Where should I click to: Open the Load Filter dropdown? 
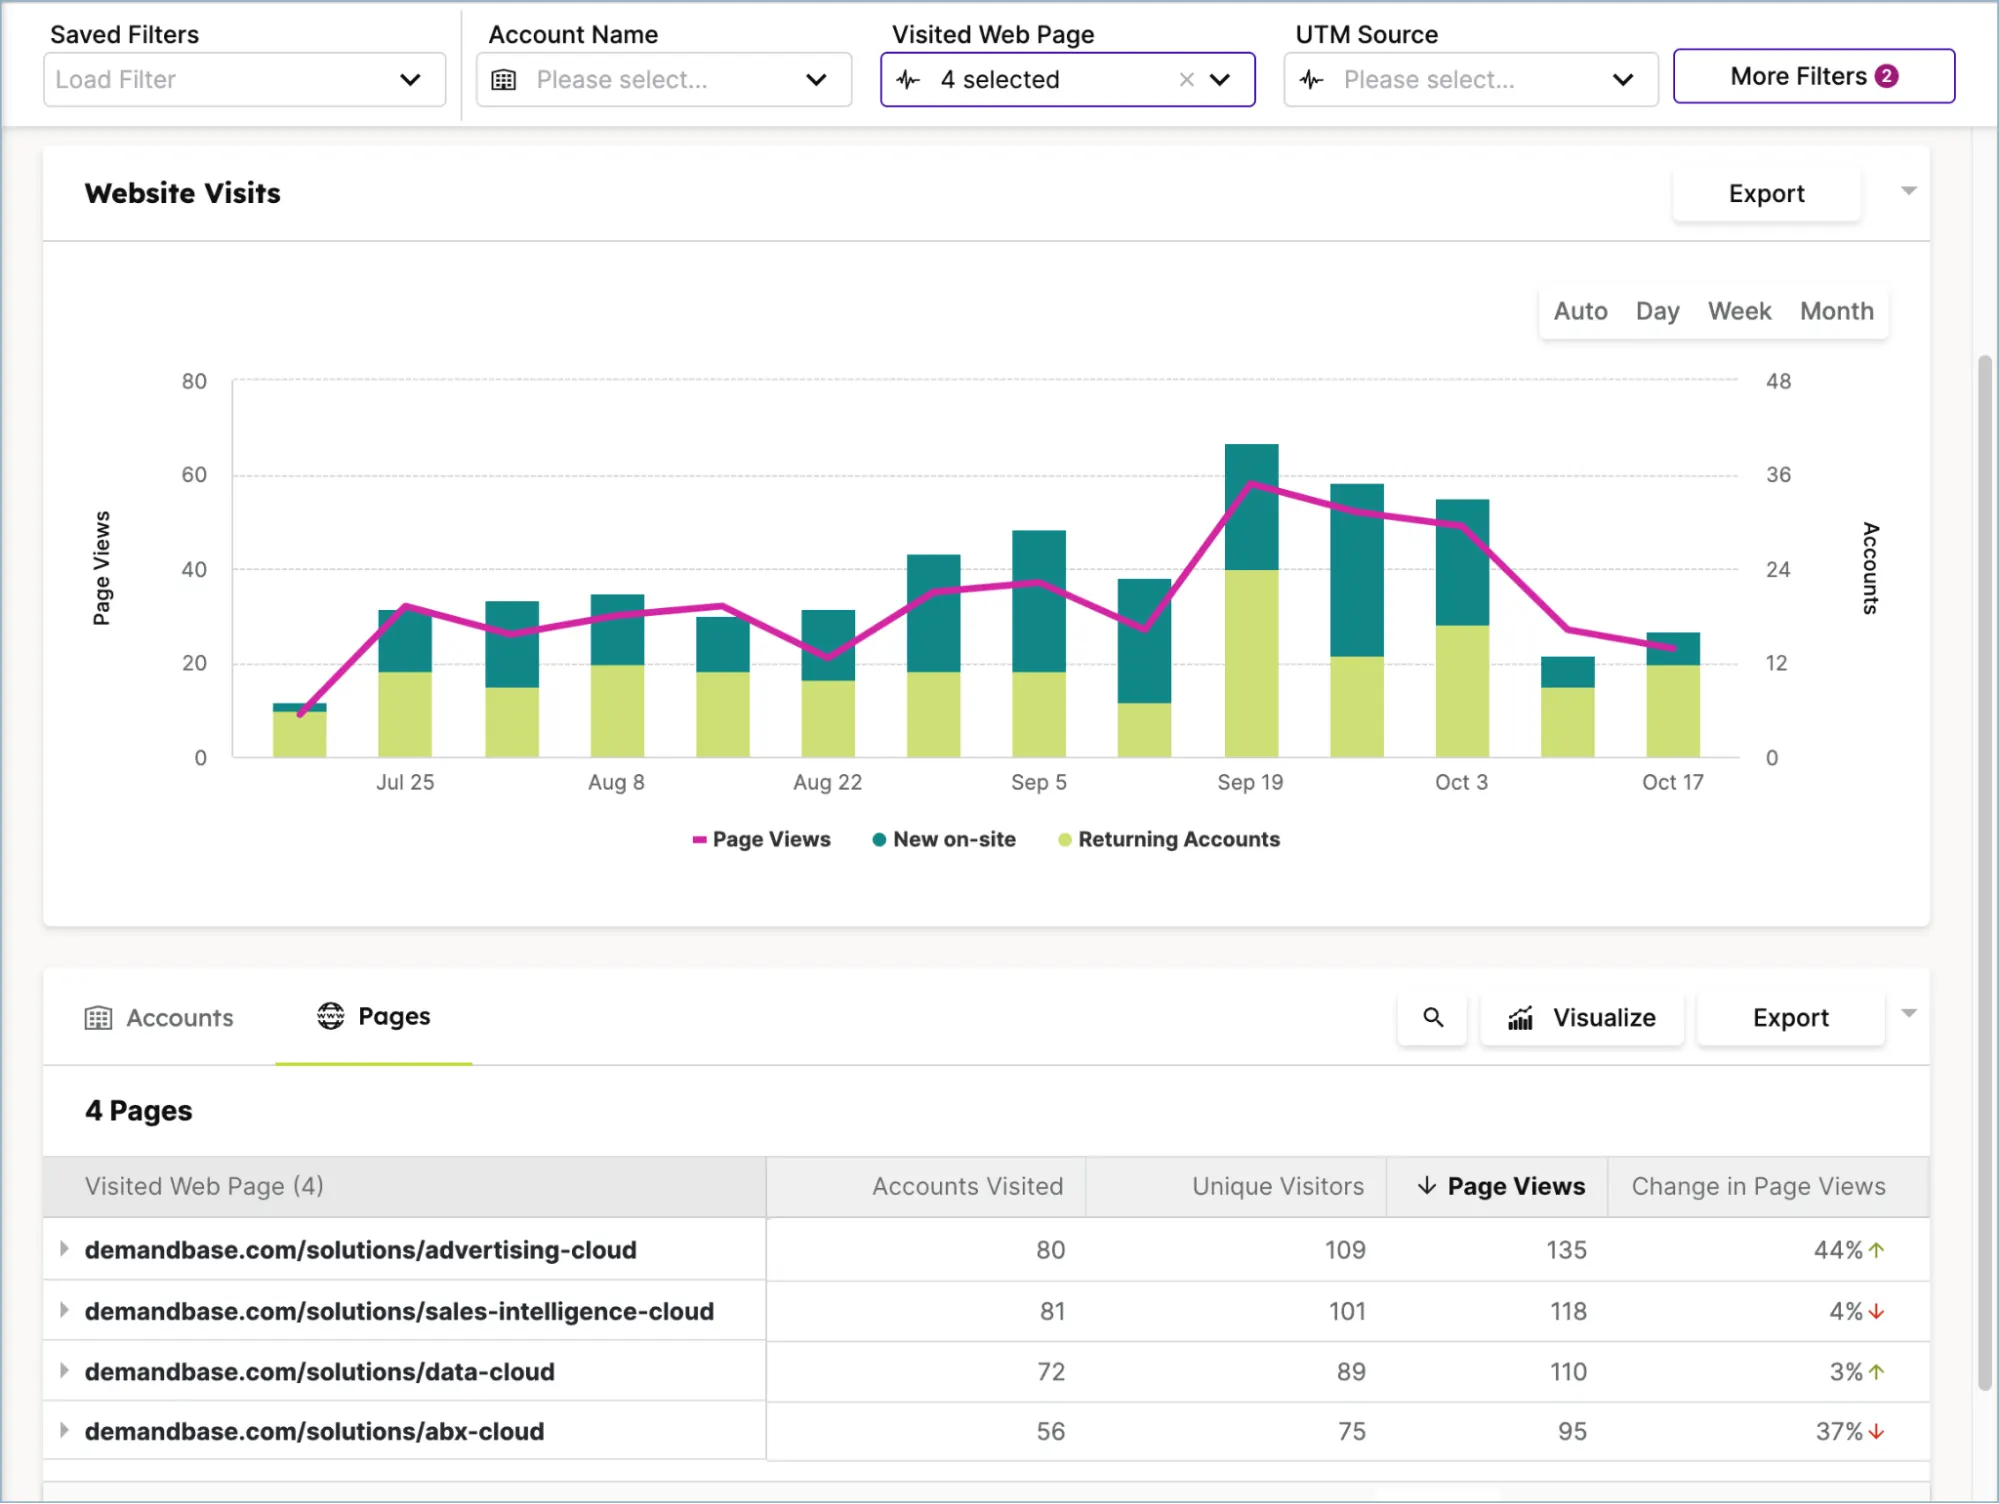coord(243,79)
